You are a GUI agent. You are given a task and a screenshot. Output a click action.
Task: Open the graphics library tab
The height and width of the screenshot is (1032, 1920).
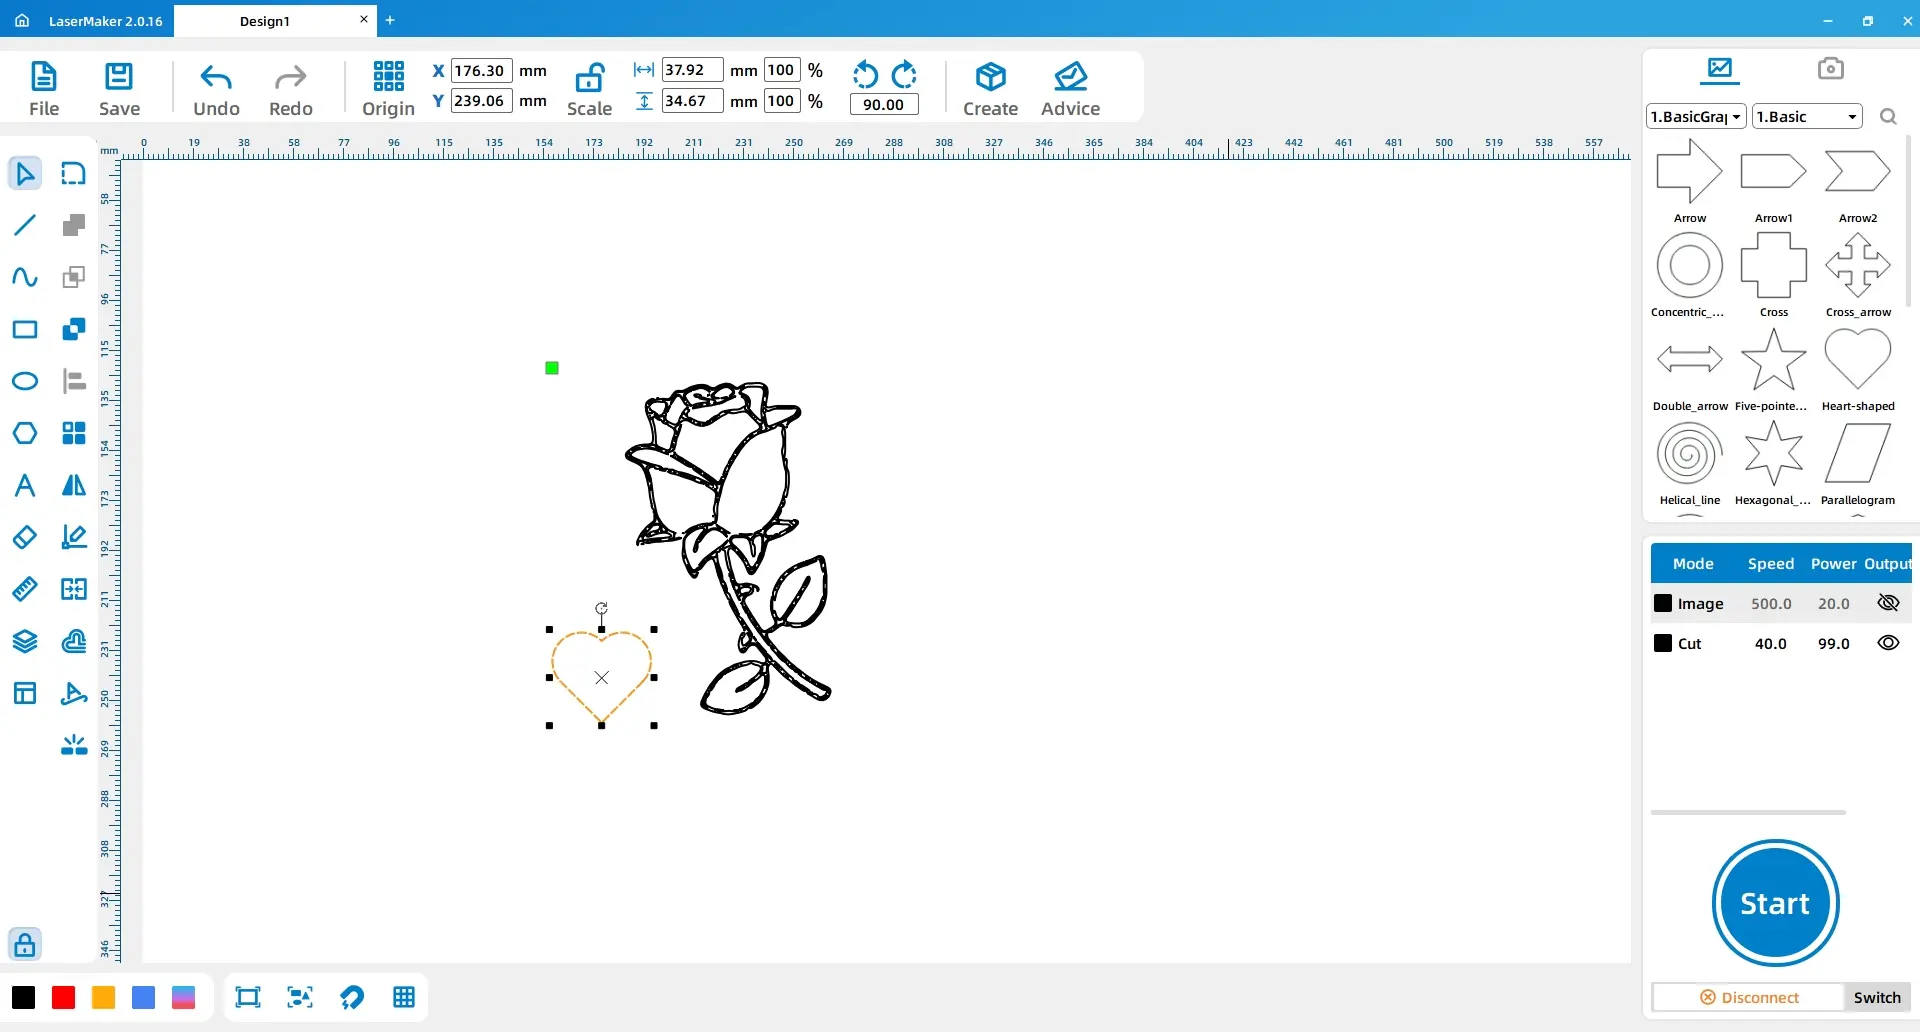coord(1720,69)
